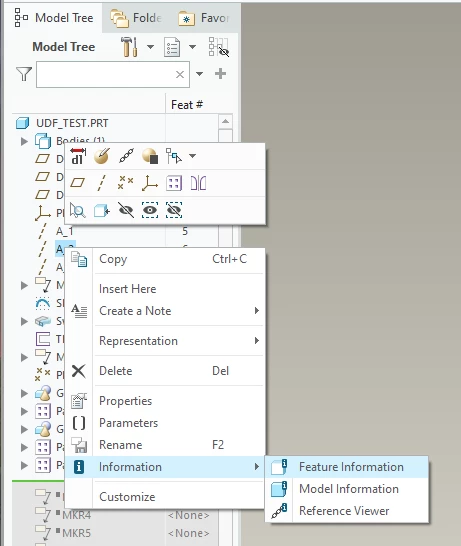The height and width of the screenshot is (546, 461).
Task: Open the Model Tree settings hammer icon
Action: (129, 47)
